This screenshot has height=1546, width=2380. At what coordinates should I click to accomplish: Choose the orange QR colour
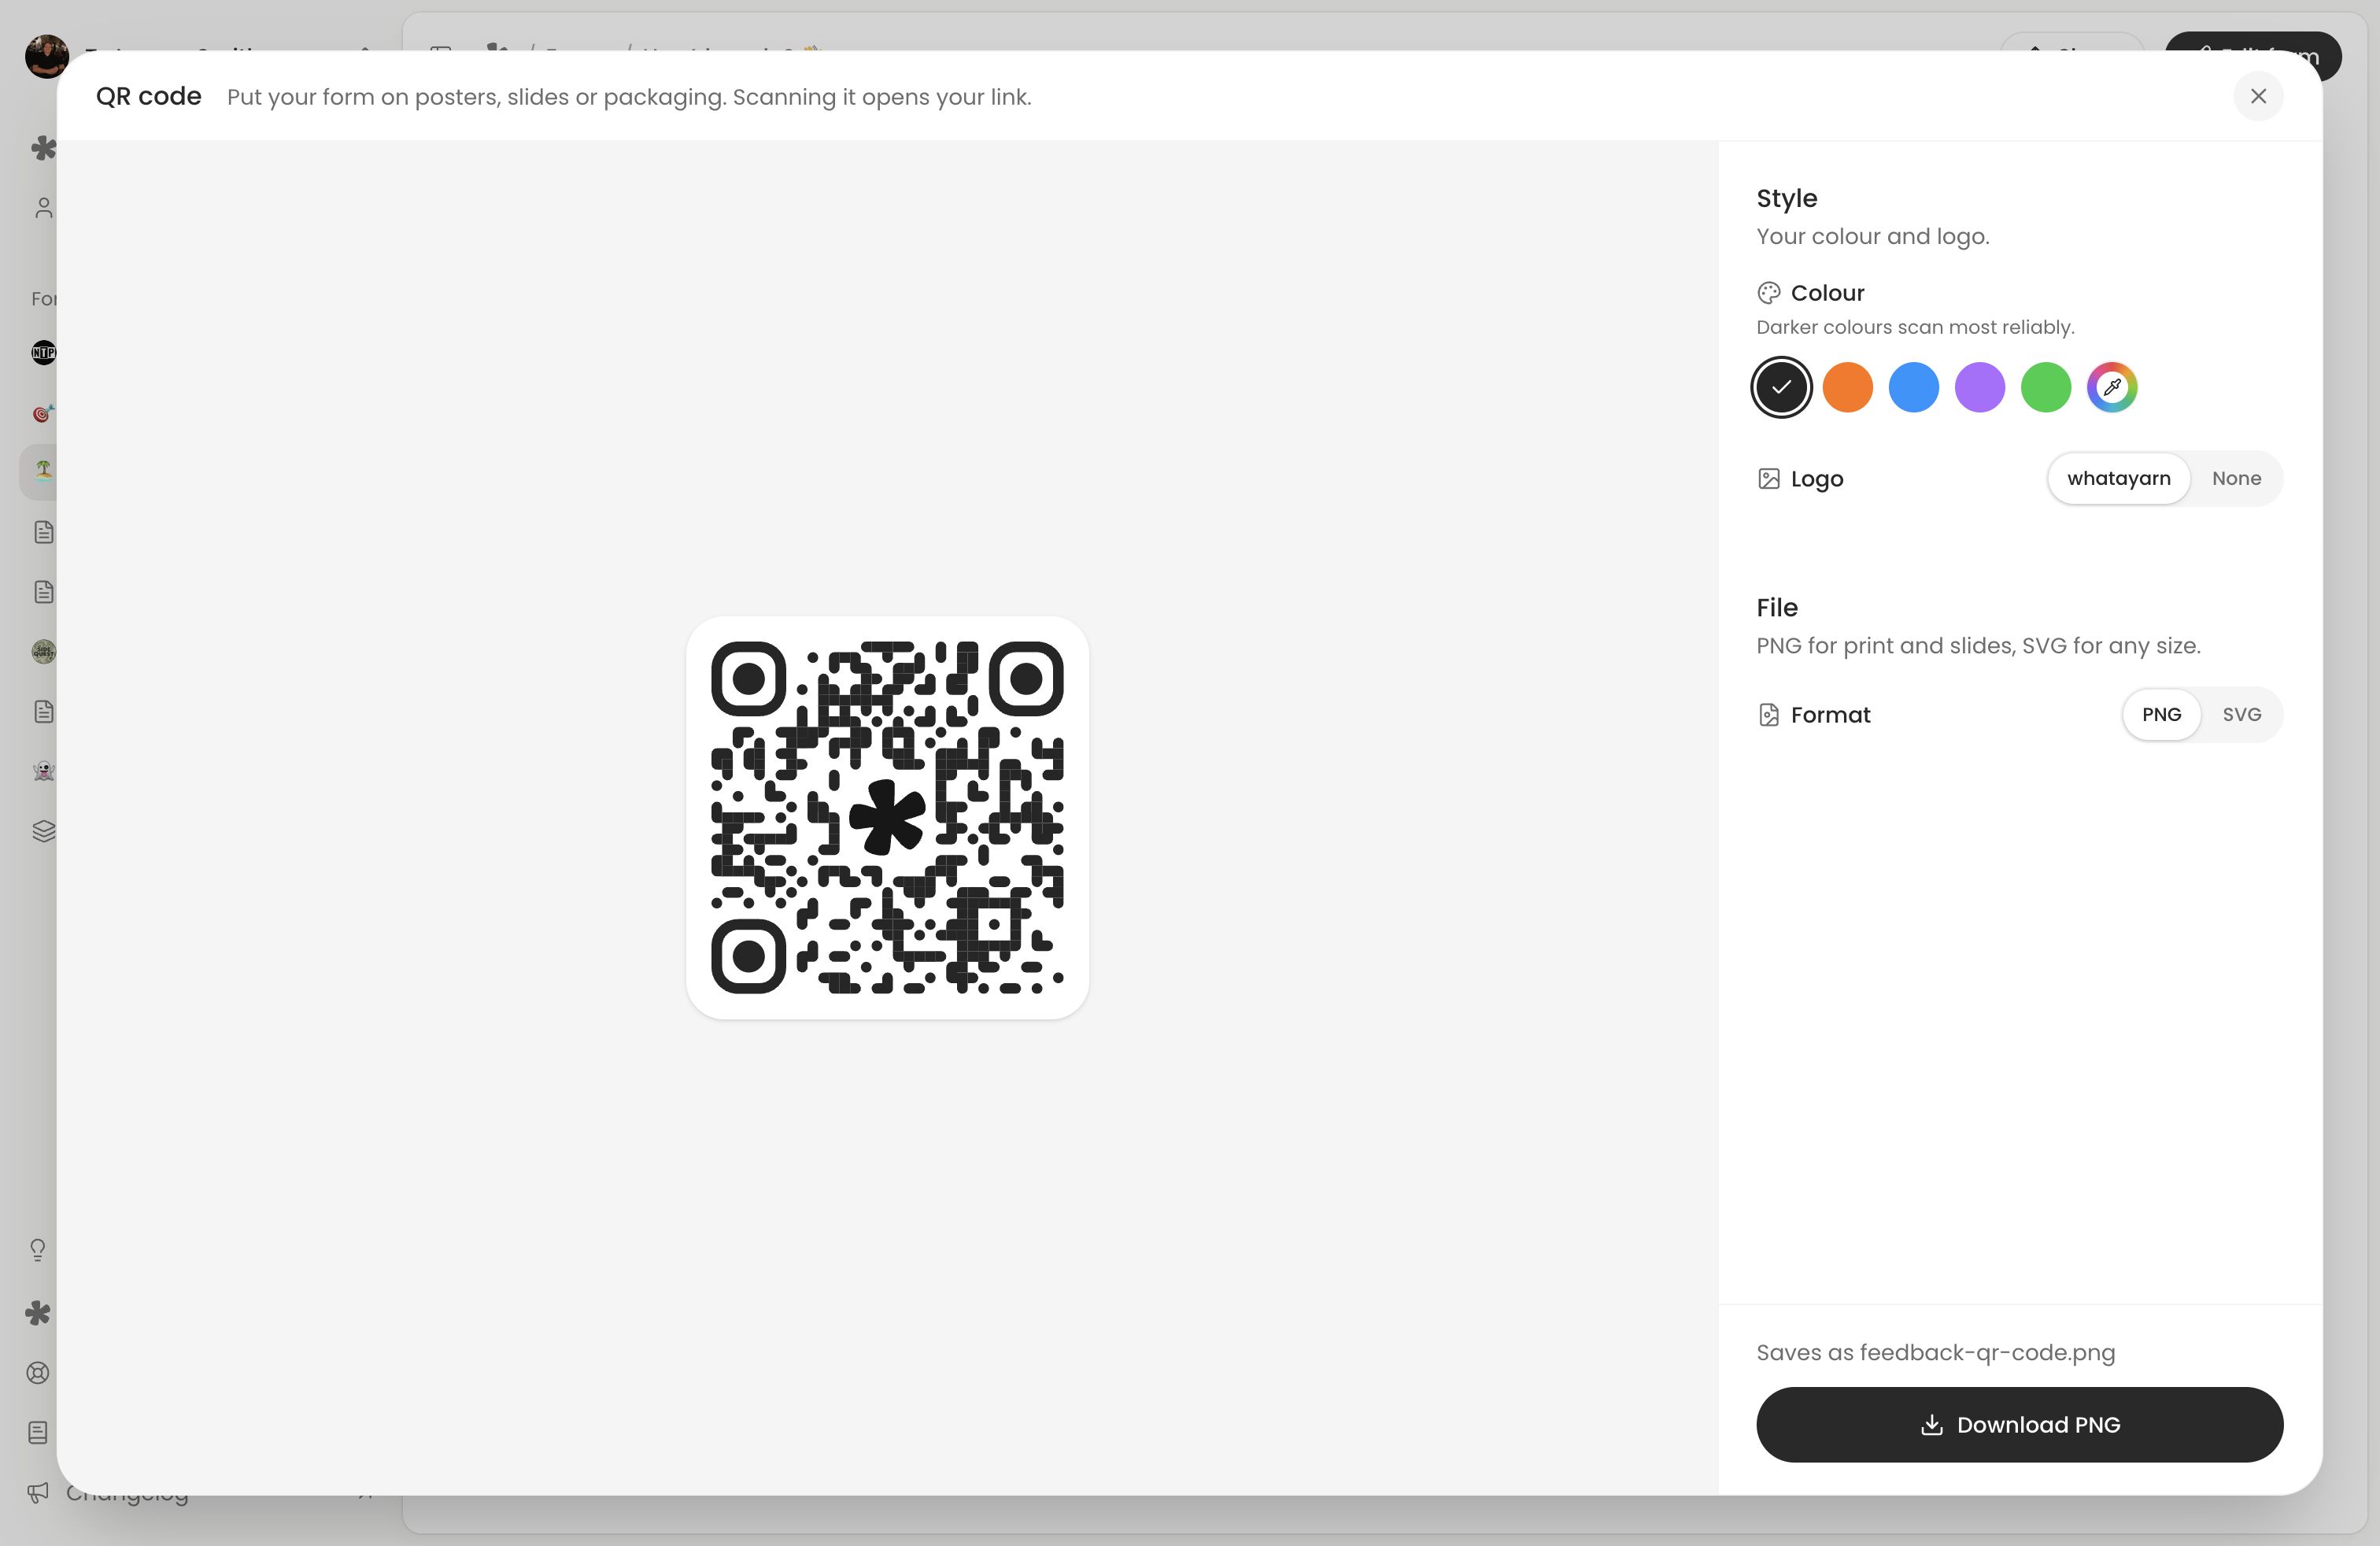click(1847, 387)
